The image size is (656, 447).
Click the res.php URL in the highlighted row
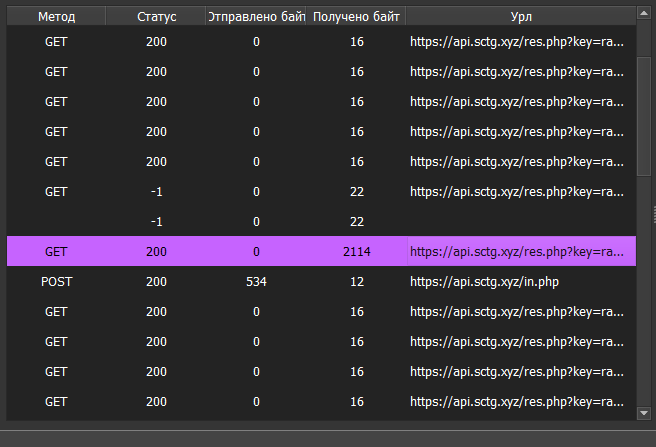520,252
